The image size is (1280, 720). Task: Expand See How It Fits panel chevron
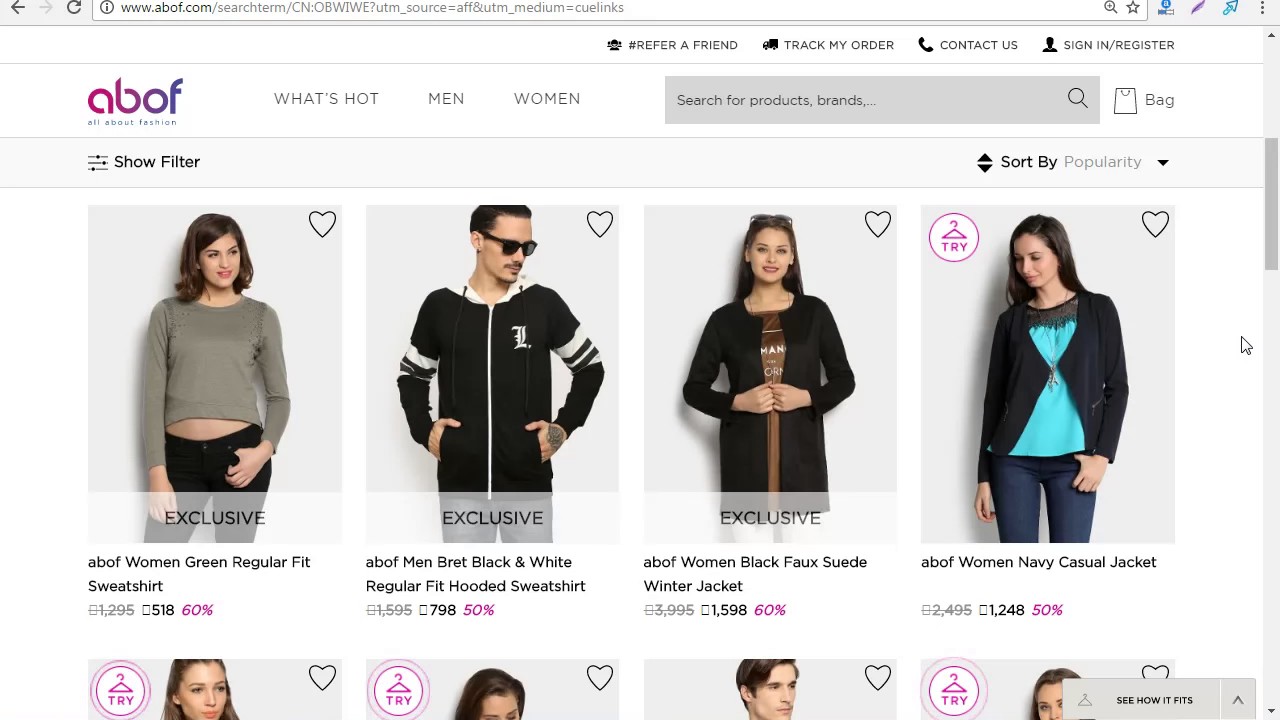click(x=1237, y=700)
